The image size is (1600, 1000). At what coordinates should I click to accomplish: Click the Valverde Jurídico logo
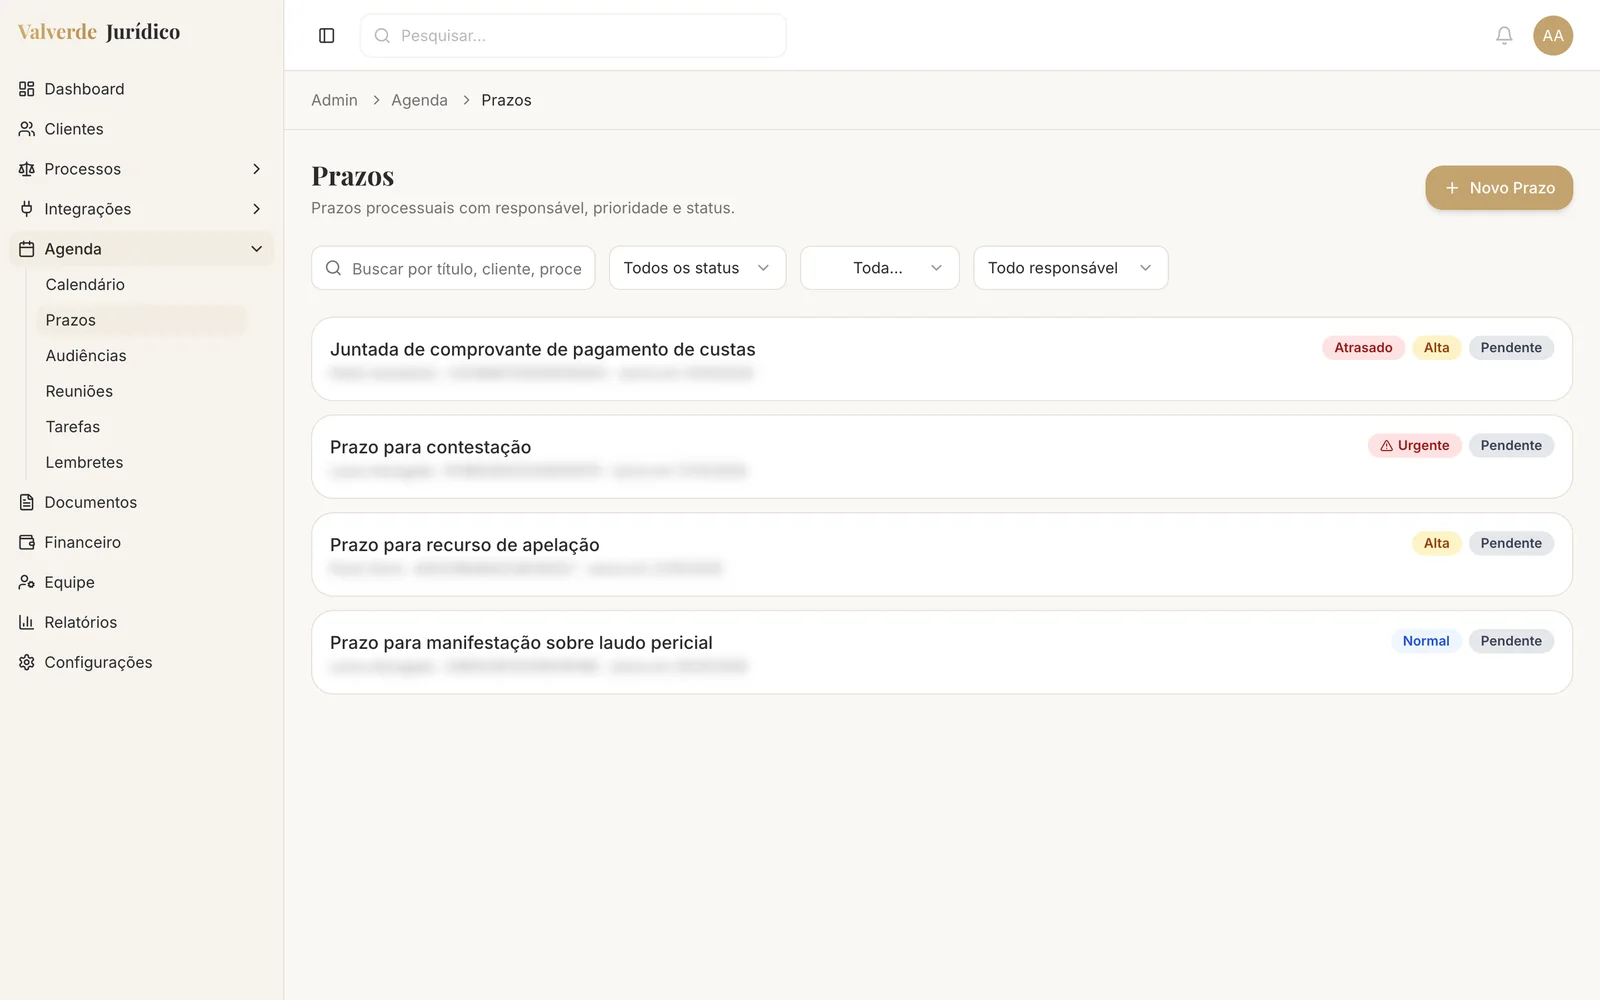pyautogui.click(x=99, y=32)
